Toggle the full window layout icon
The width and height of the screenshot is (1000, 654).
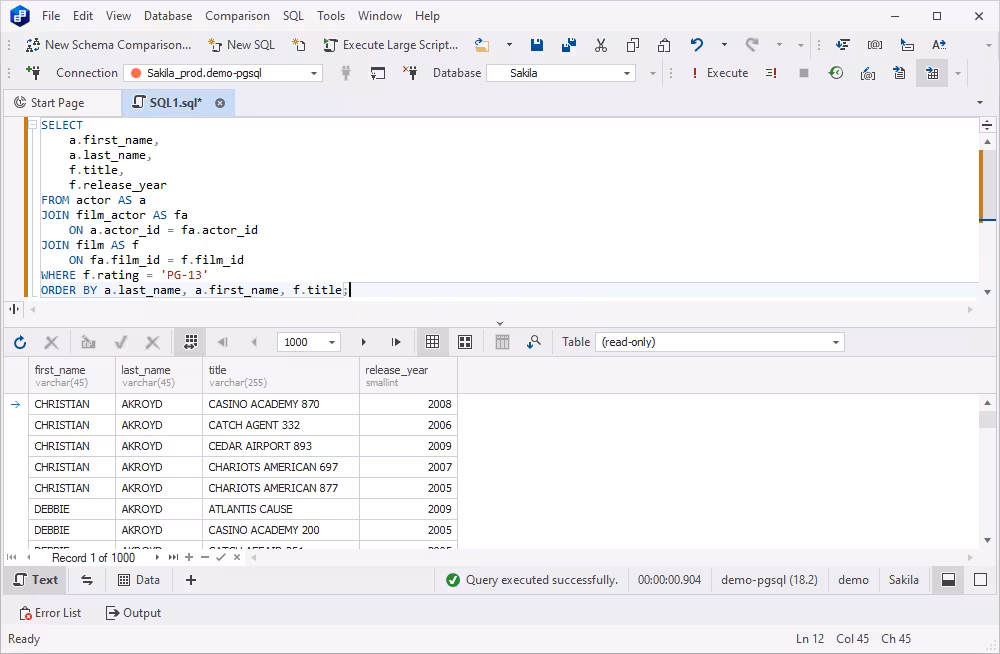tap(980, 580)
